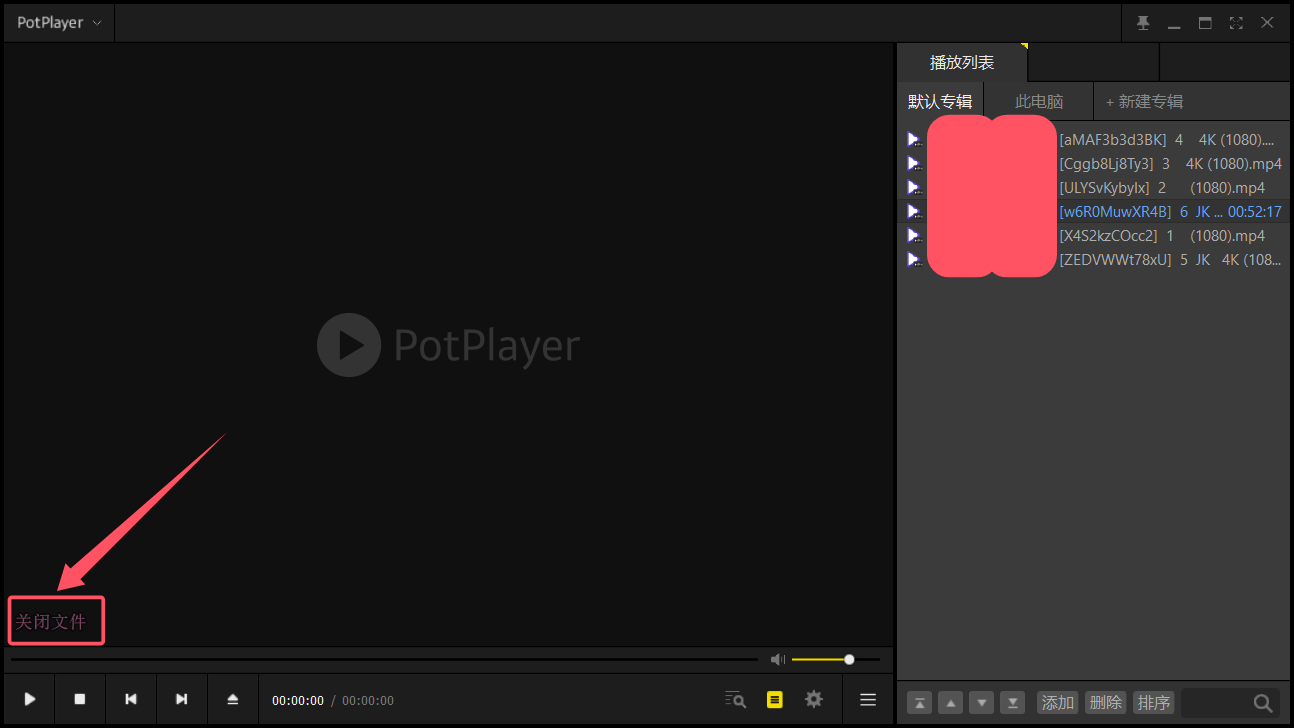1294x728 pixels.
Task: Click the 关闭文件 highlighted button
Action: pos(55,620)
